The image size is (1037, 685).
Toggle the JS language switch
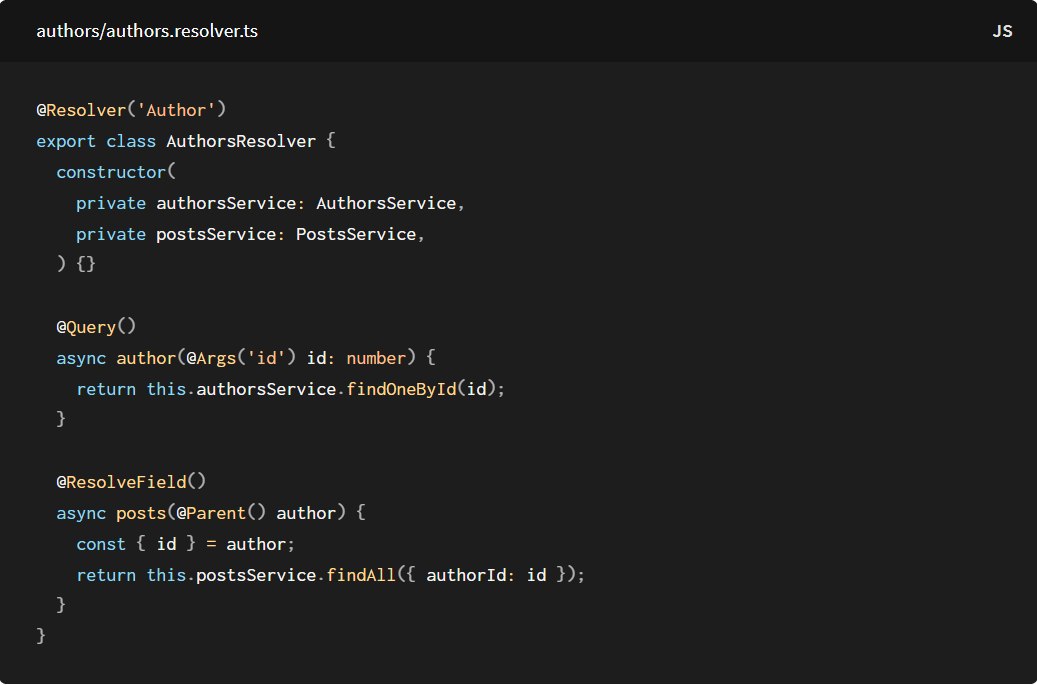tap(1002, 31)
